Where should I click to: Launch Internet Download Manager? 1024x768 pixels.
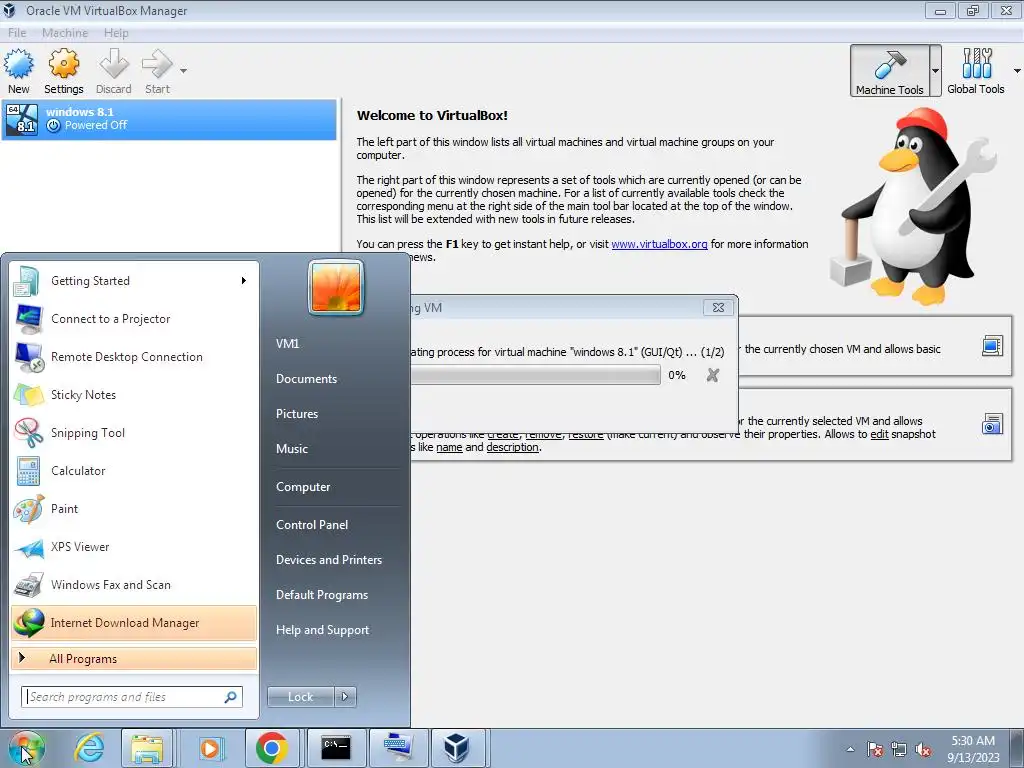134,622
